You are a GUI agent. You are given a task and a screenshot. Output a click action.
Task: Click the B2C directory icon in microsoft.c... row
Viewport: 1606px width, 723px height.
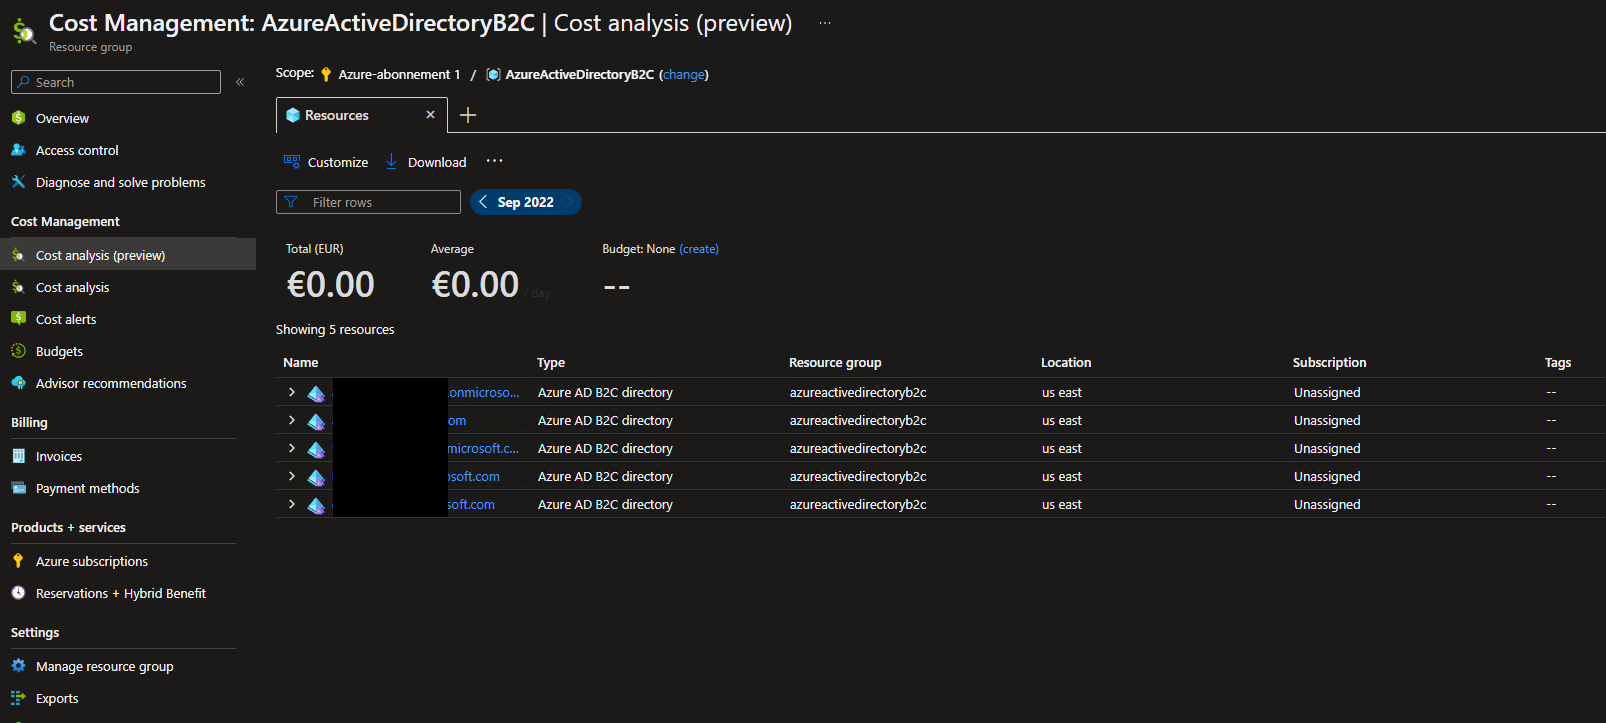316,449
